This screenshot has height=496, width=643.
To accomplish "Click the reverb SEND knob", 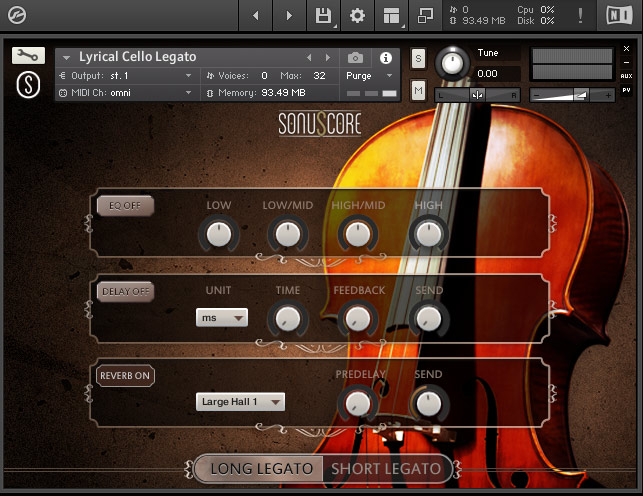I will tap(429, 404).
